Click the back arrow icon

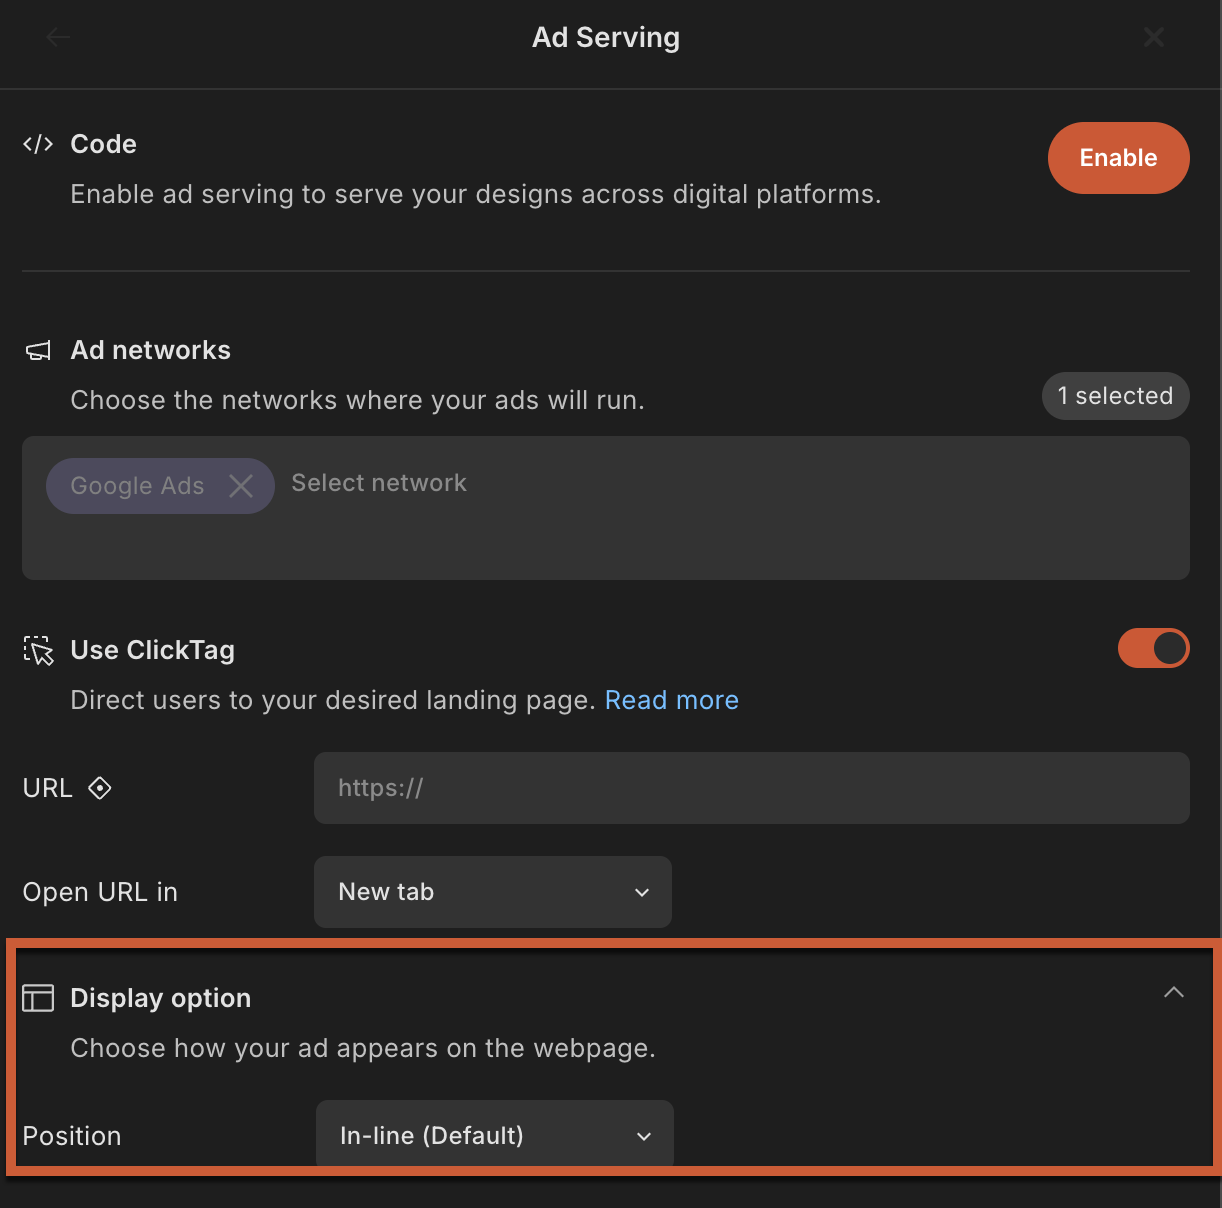coord(58,38)
